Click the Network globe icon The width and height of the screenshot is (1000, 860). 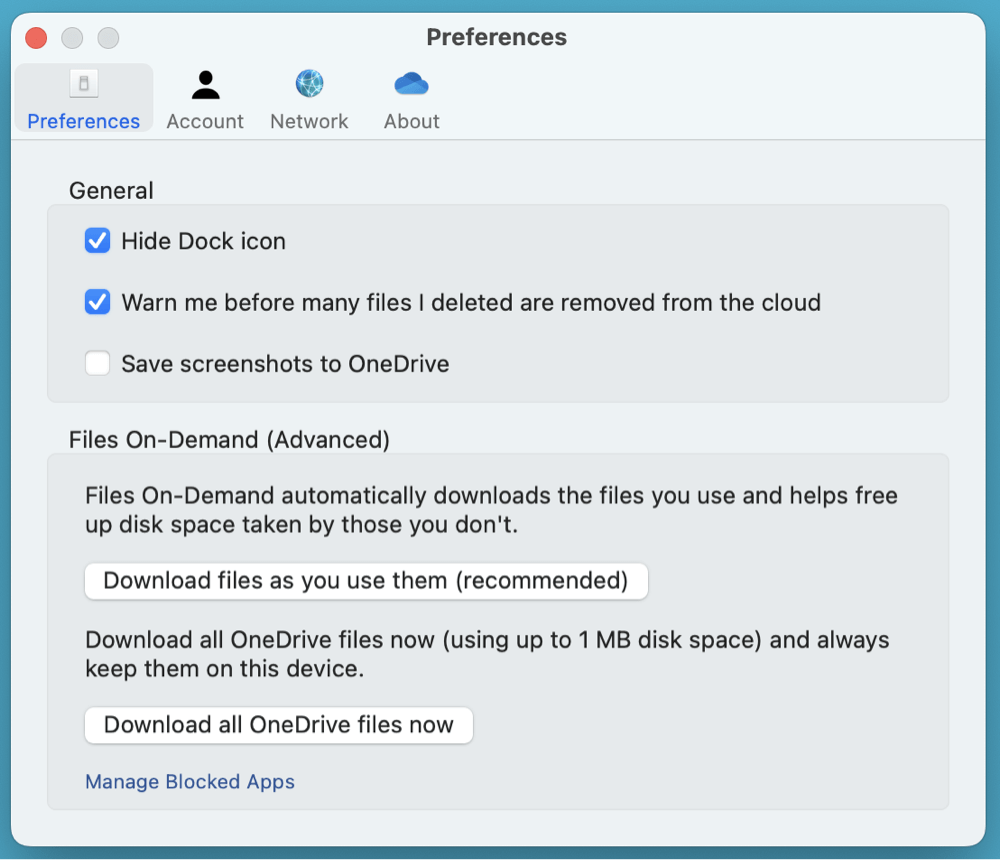(x=309, y=83)
